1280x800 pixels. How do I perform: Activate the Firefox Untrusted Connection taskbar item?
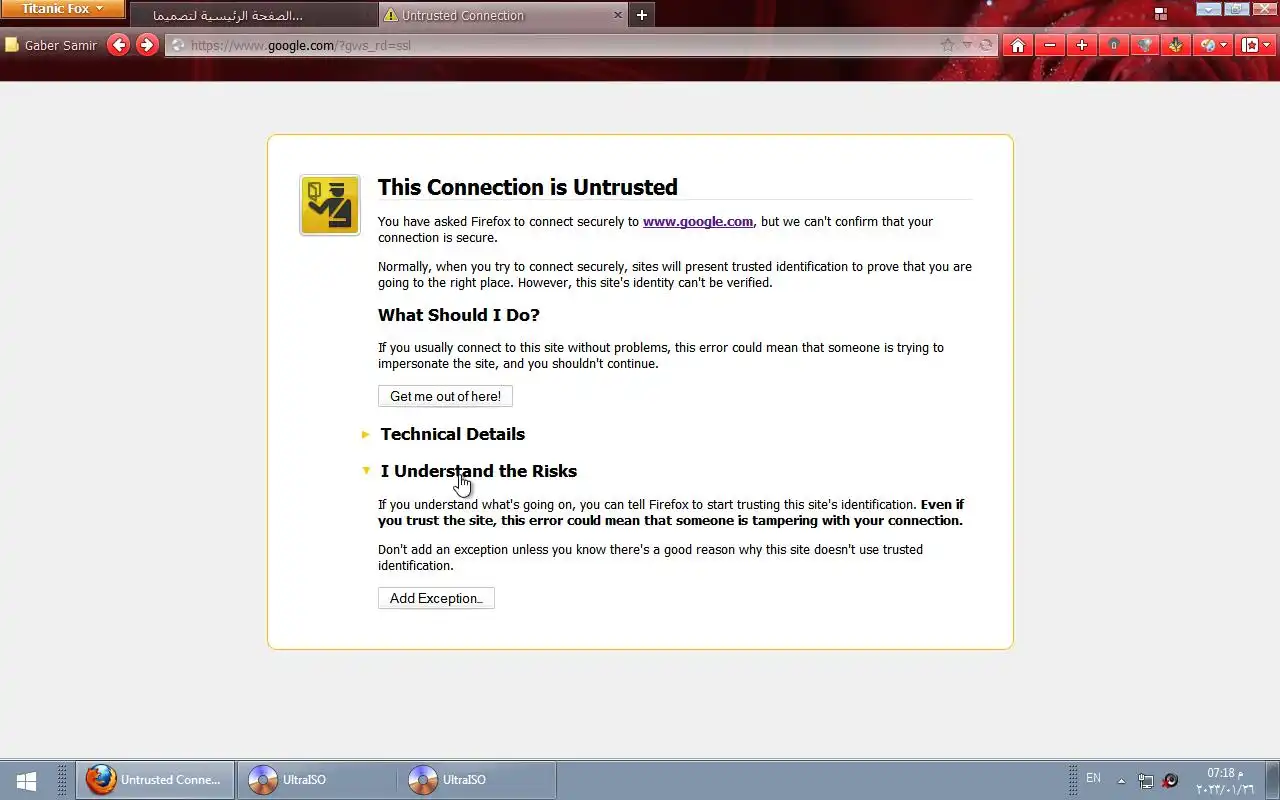155,780
